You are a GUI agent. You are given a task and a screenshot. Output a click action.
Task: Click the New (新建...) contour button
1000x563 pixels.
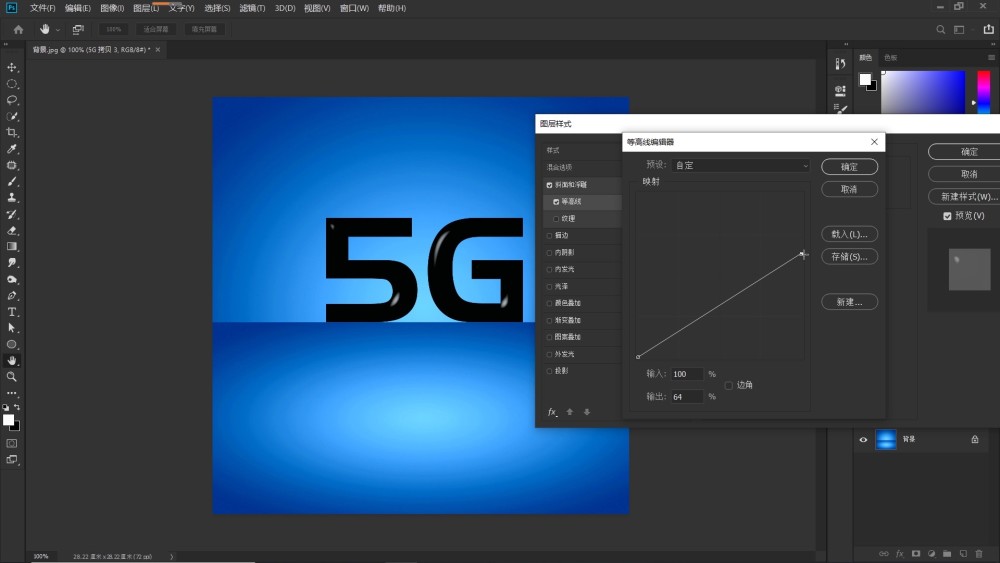pos(849,302)
